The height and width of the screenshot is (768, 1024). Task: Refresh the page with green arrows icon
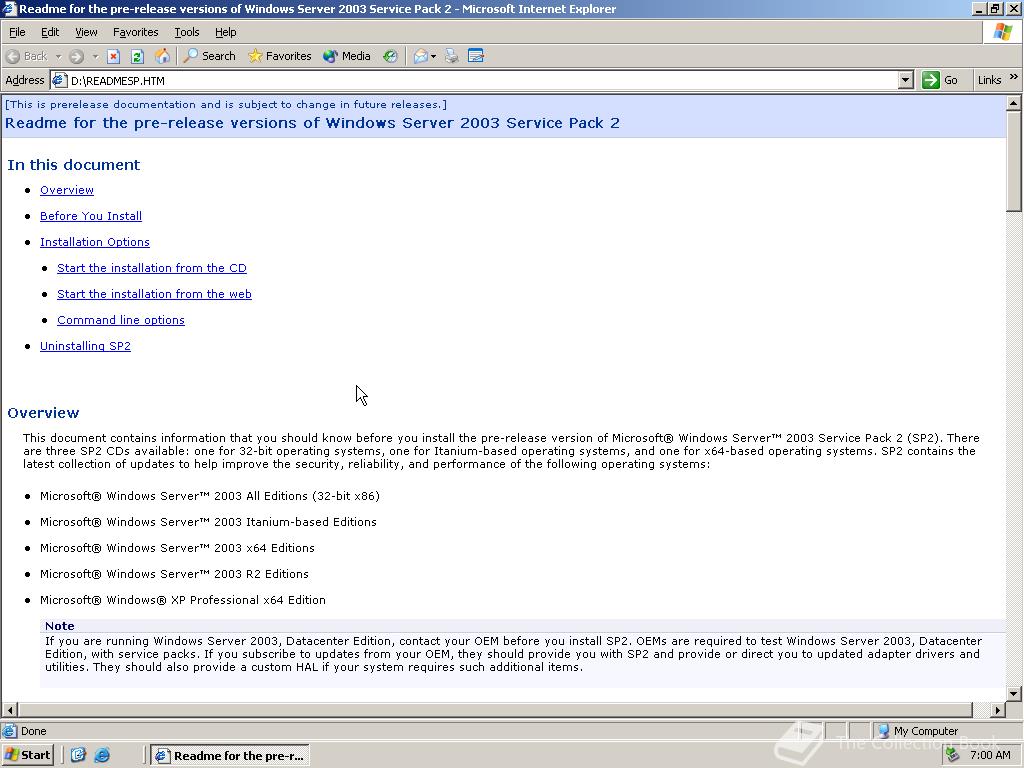click(137, 56)
